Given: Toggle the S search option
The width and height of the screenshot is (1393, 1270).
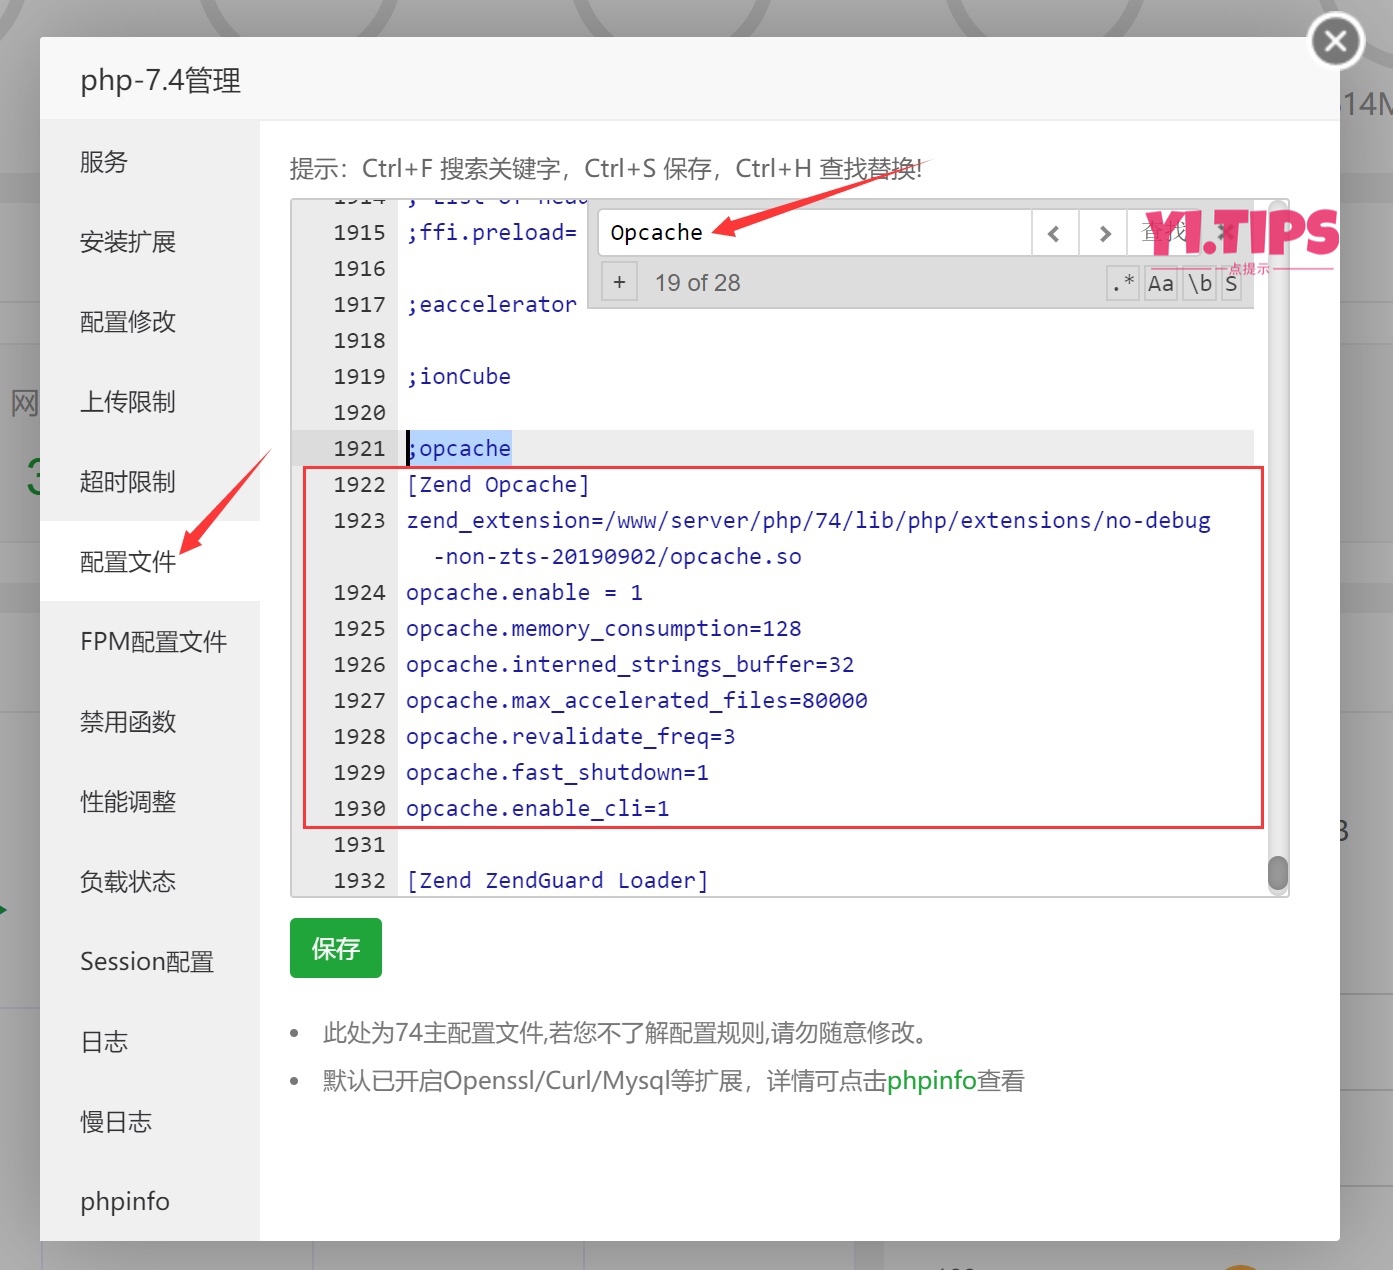Looking at the screenshot, I should [x=1231, y=283].
